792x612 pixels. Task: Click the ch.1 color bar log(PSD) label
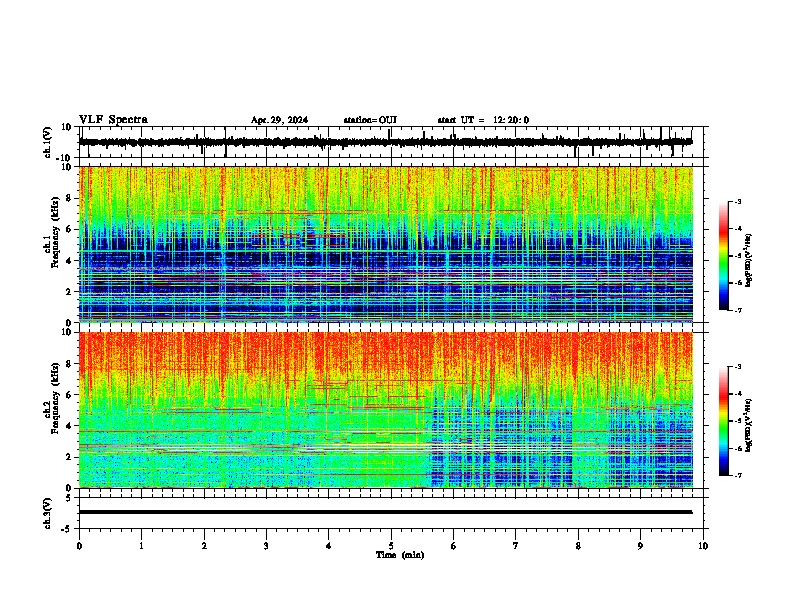coord(748,261)
